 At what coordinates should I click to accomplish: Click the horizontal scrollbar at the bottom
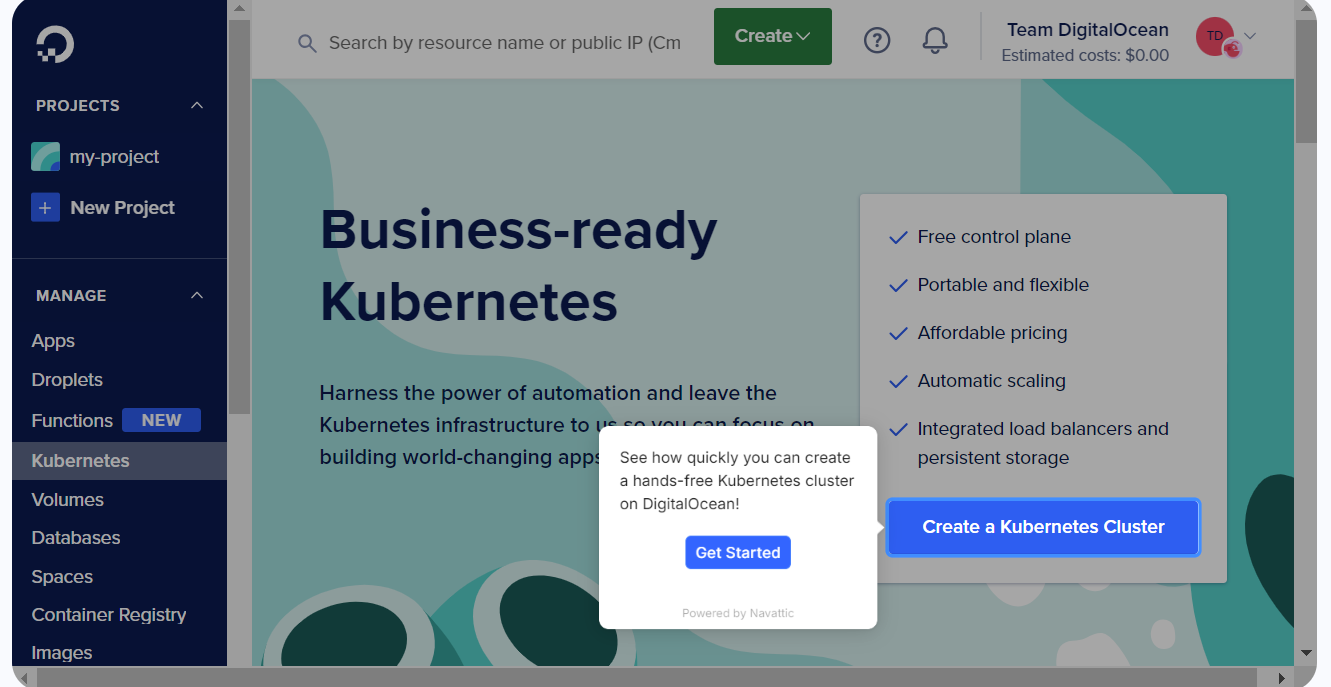coord(646,678)
